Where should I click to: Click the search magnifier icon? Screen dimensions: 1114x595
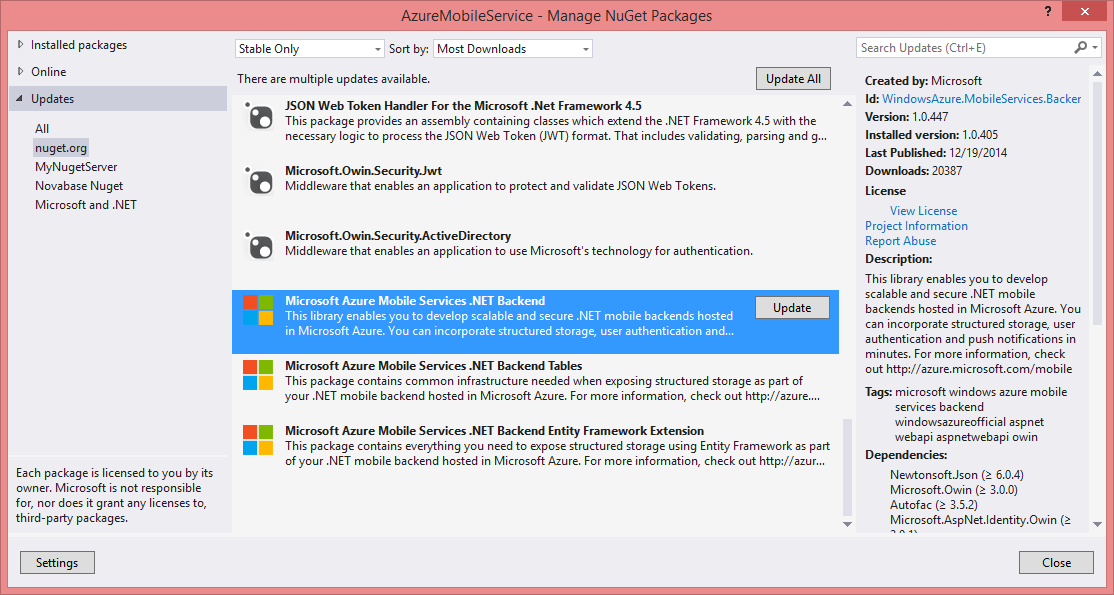[x=1080, y=48]
